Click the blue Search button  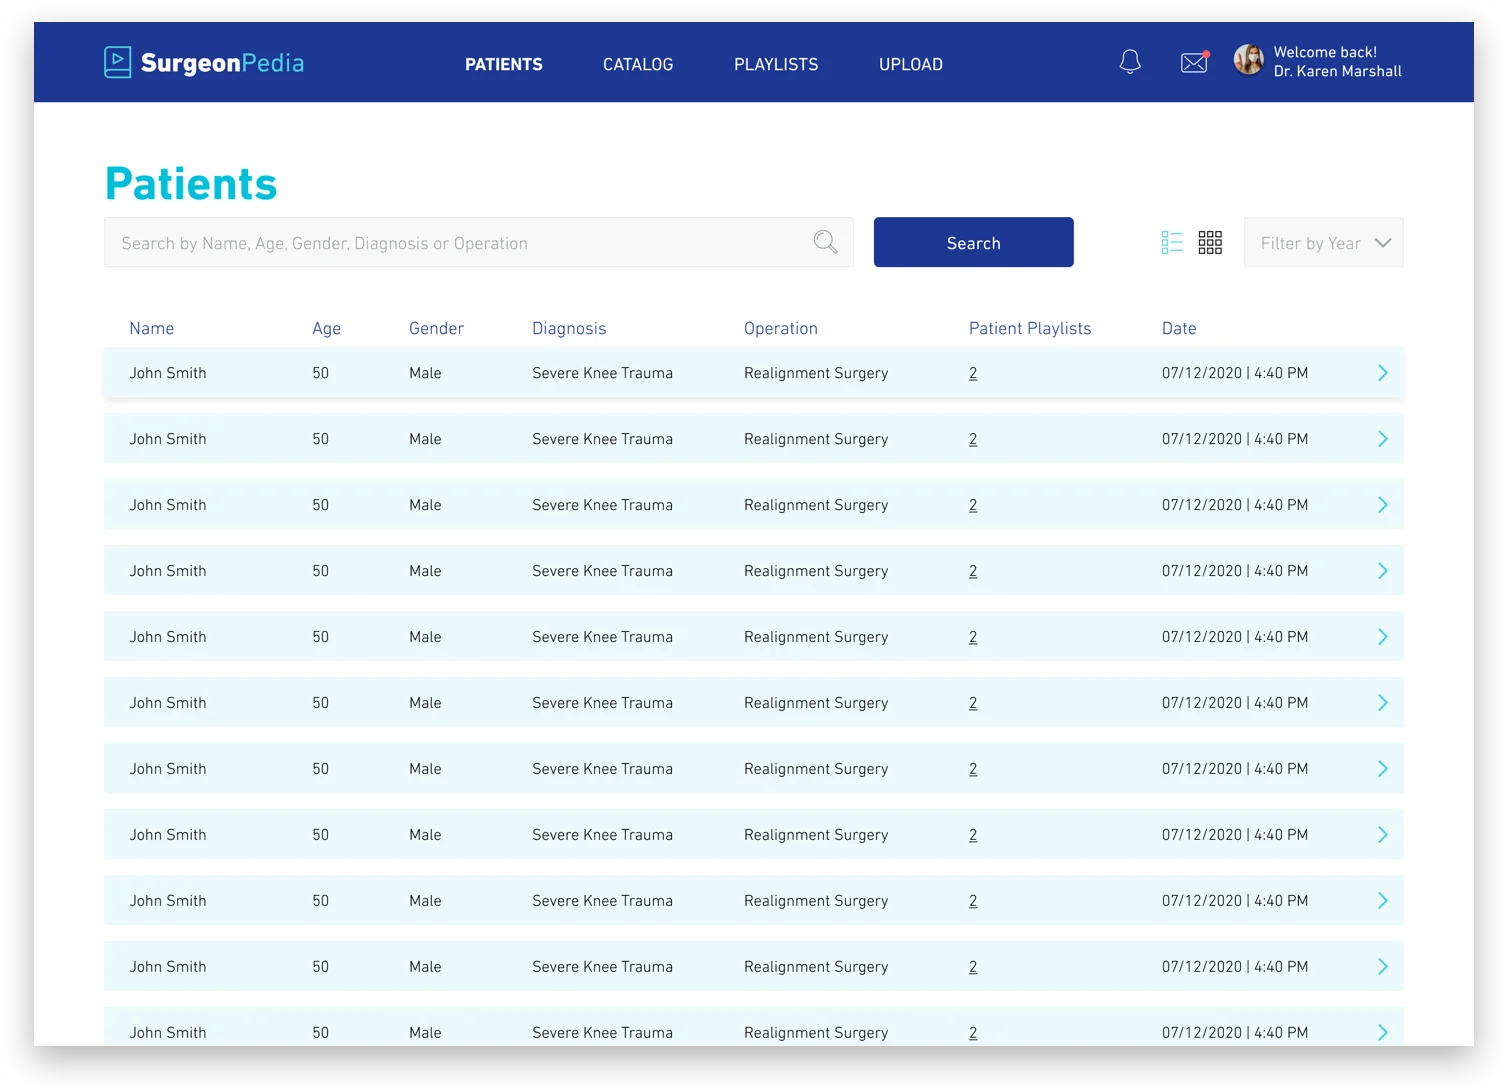(x=974, y=242)
